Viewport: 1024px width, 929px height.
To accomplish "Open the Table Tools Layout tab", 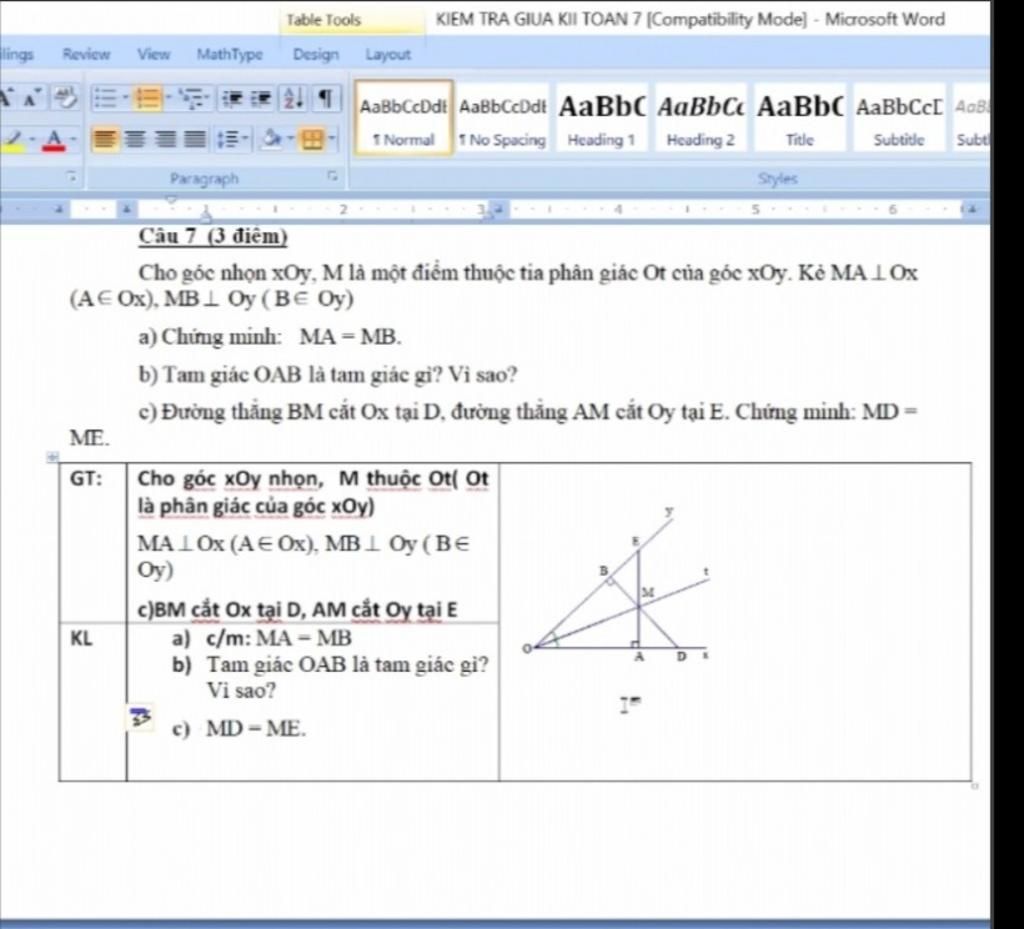I will click(x=388, y=54).
